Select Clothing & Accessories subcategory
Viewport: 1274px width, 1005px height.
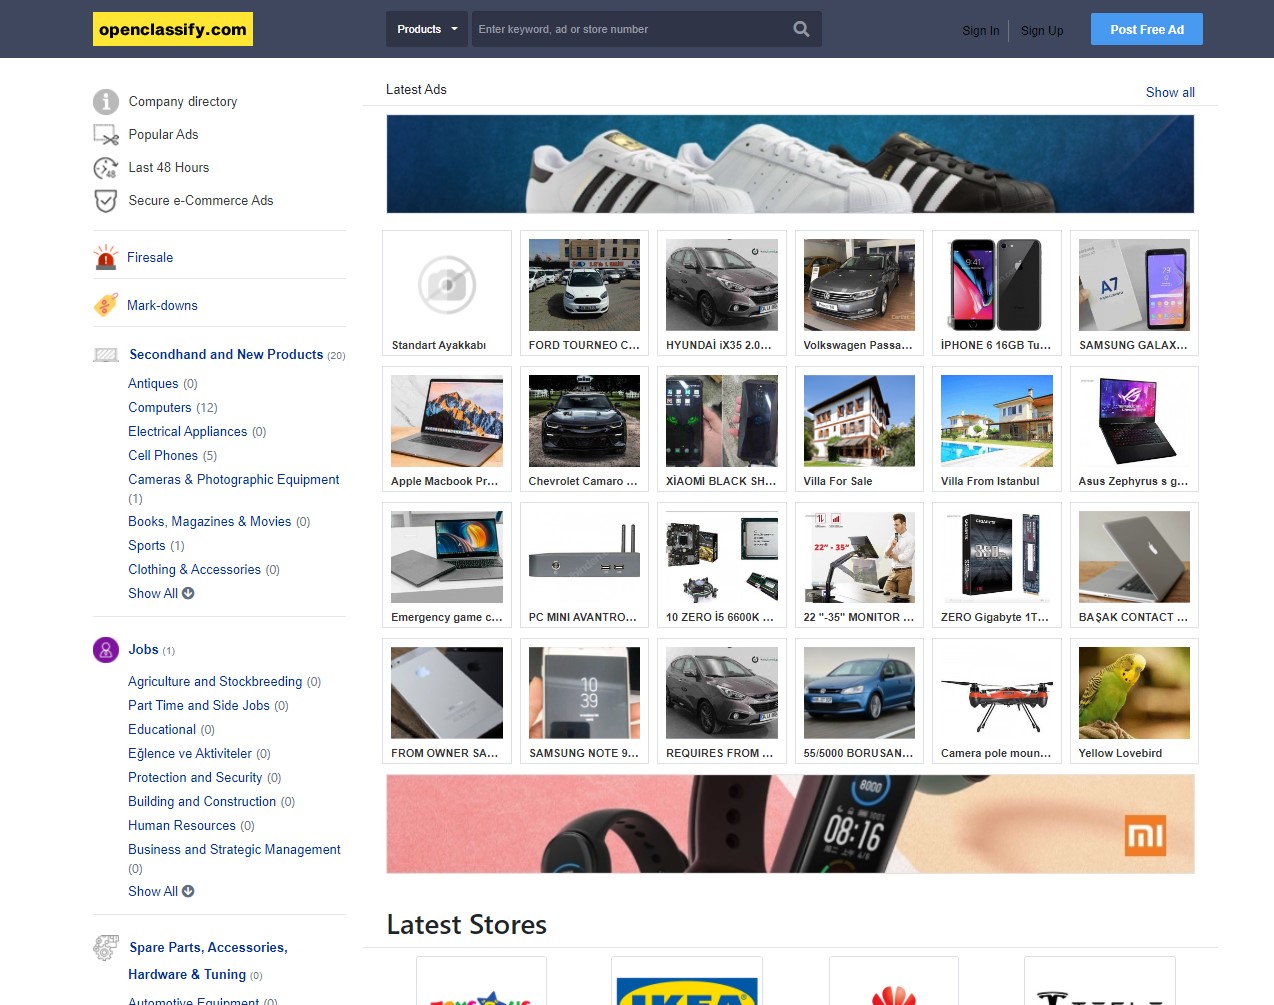[x=194, y=570]
